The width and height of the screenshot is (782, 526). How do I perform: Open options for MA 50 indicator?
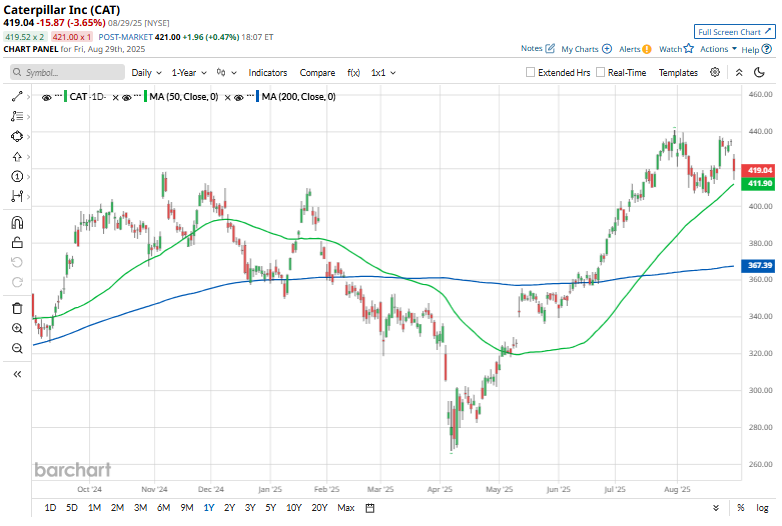(138, 95)
